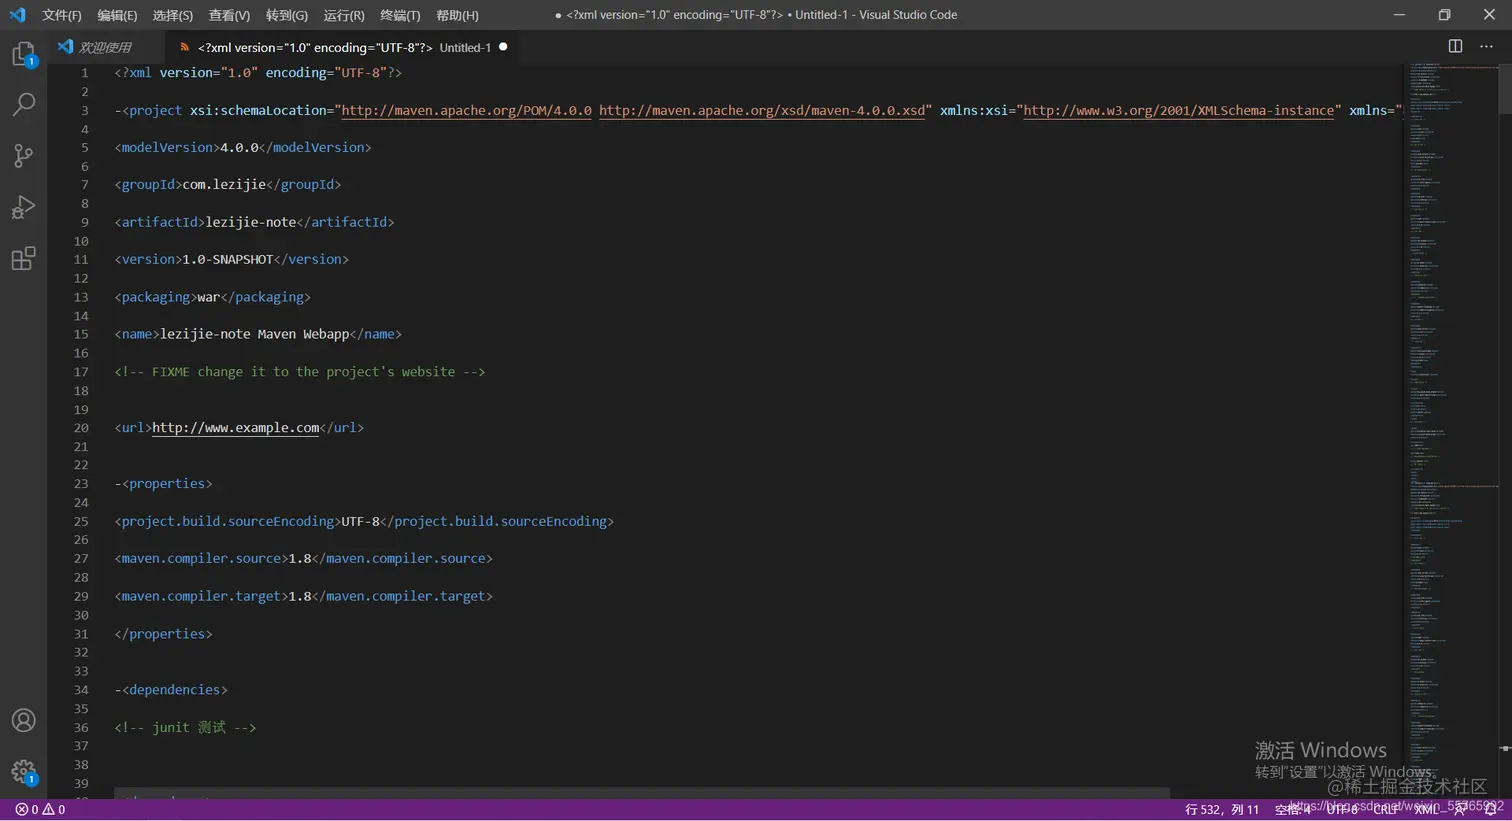Click the closing properties tag
This screenshot has width=1512, height=821.
point(164,633)
